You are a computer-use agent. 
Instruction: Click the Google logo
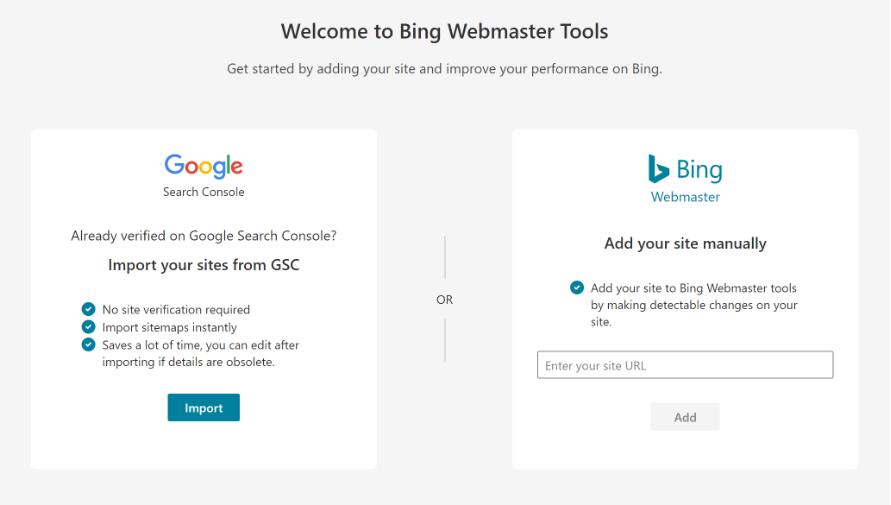pos(203,166)
